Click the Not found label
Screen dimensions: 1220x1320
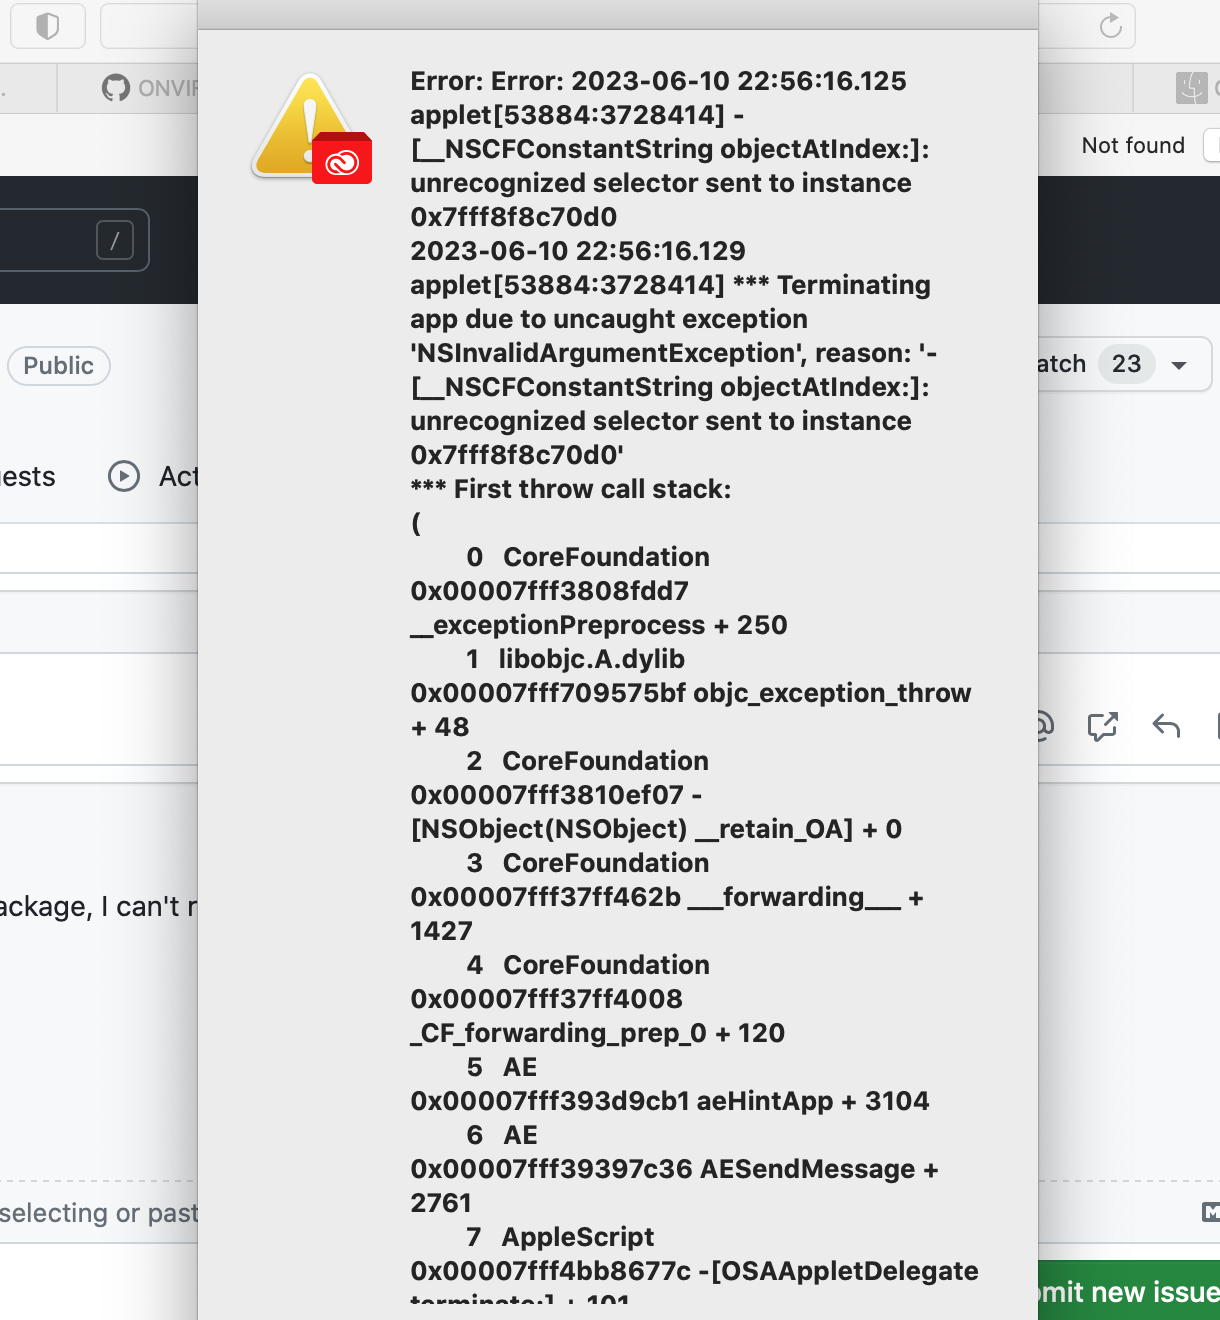click(x=1133, y=145)
